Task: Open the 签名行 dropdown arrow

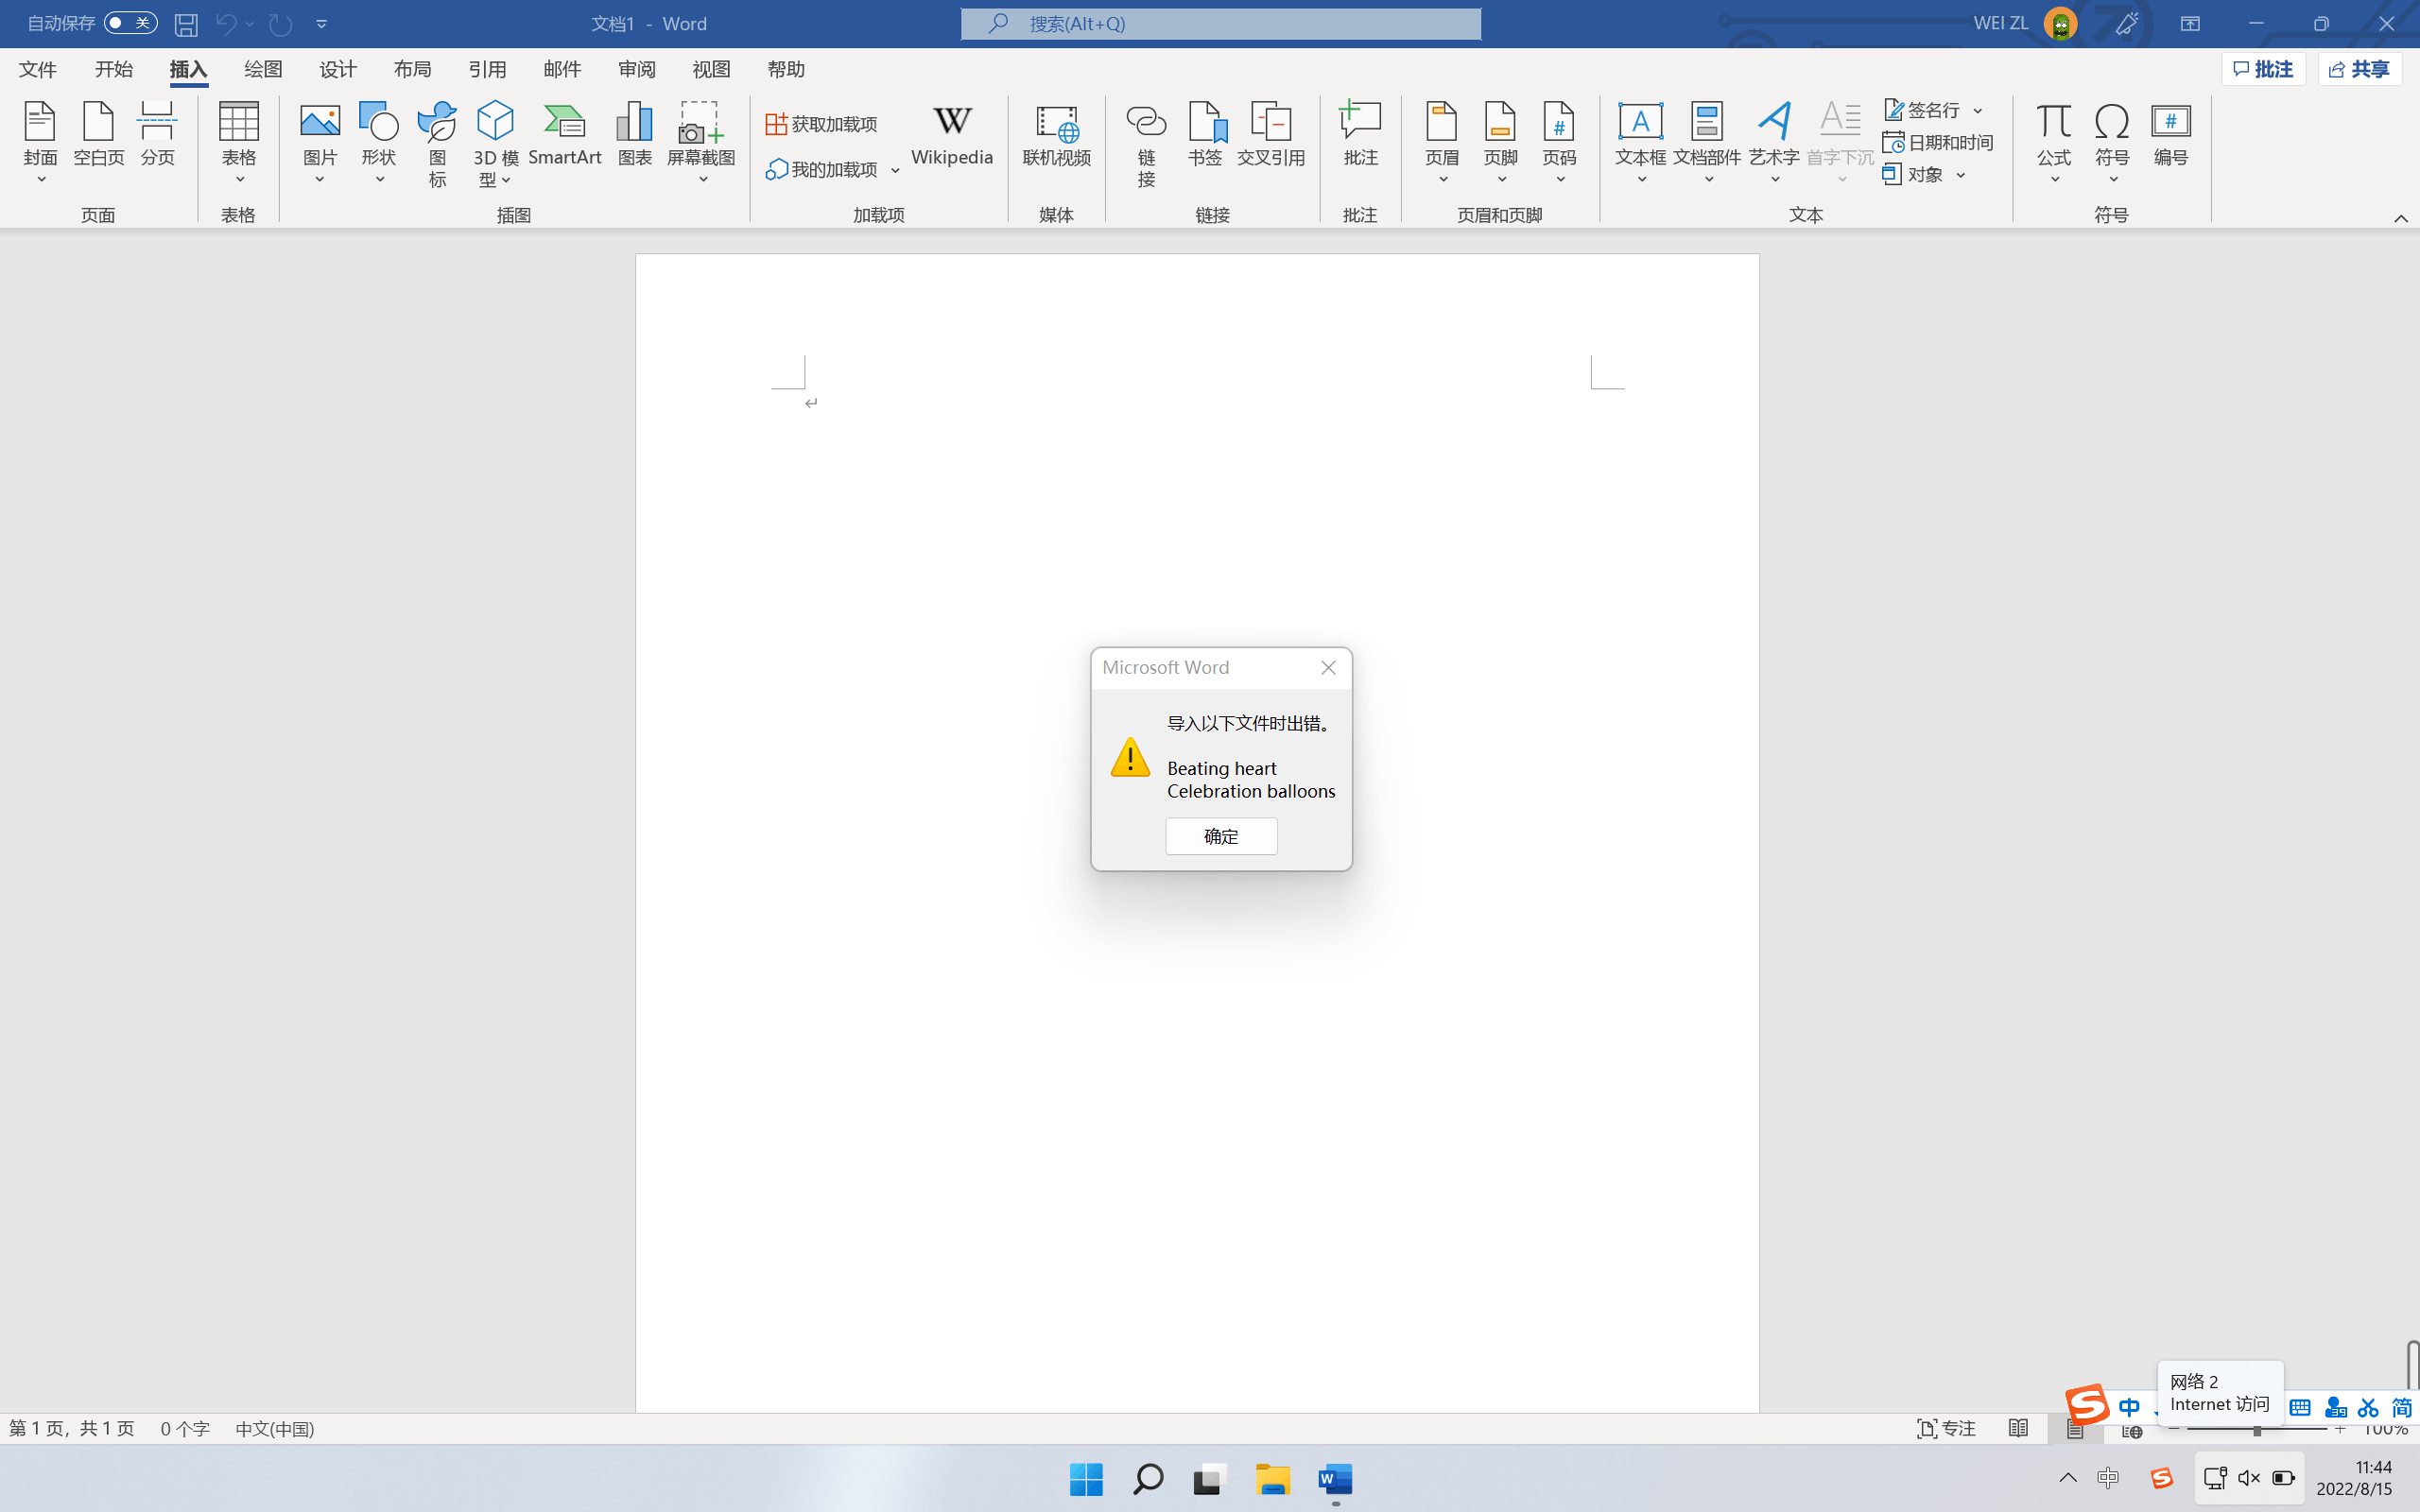Action: (x=1978, y=111)
